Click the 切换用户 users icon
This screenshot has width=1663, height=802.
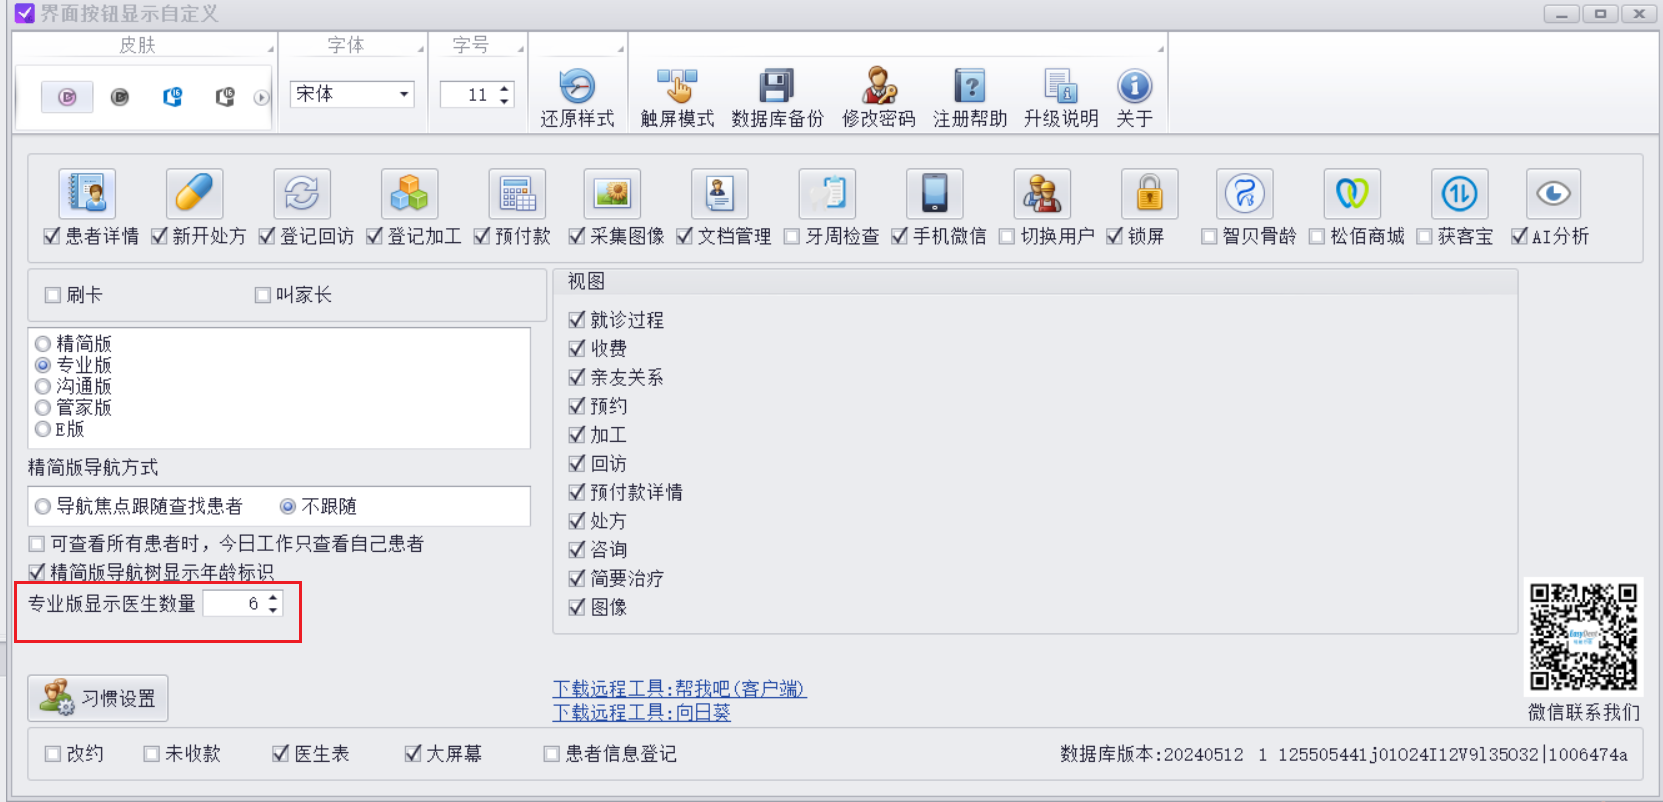(1042, 194)
